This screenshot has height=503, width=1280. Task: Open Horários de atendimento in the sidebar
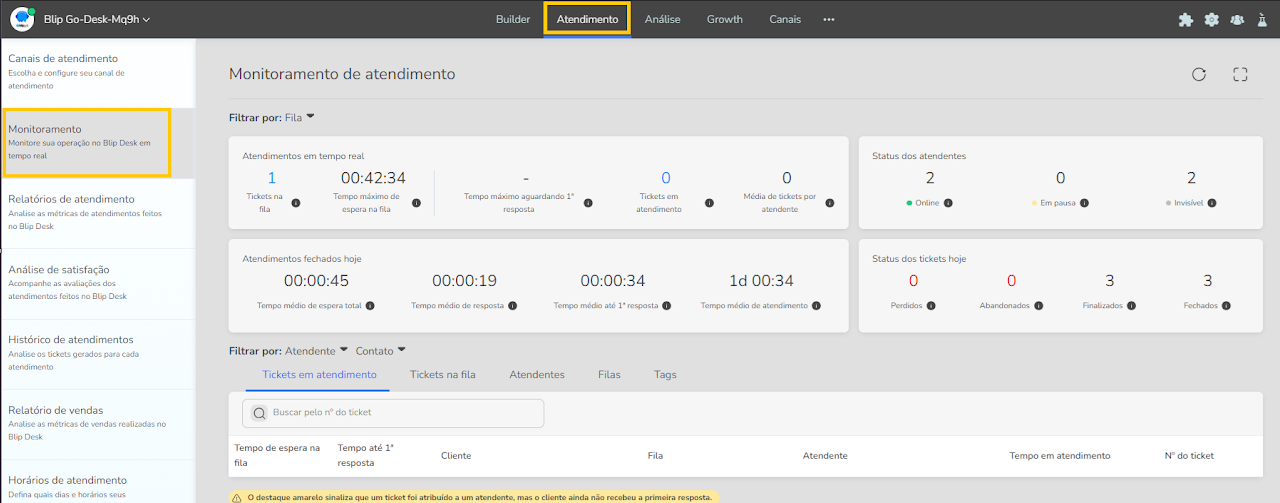[98, 482]
